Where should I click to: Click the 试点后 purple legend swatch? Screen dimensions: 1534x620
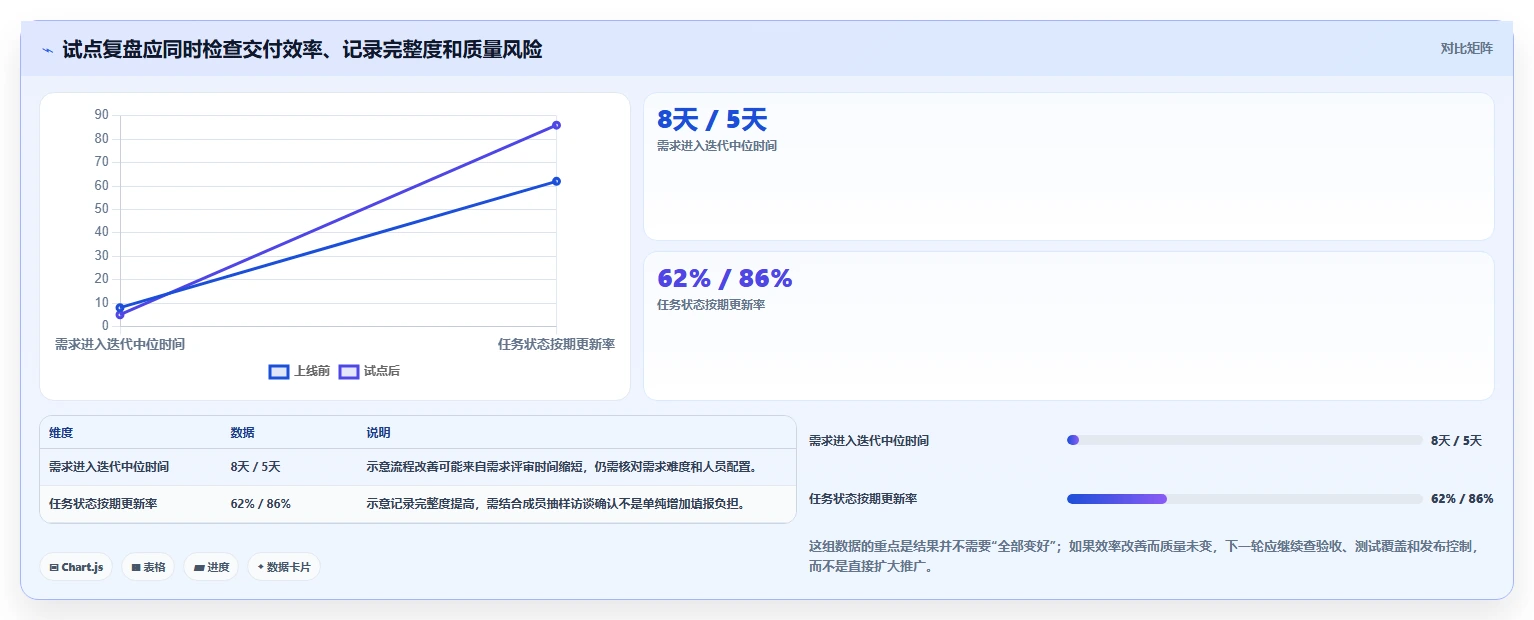(x=349, y=371)
